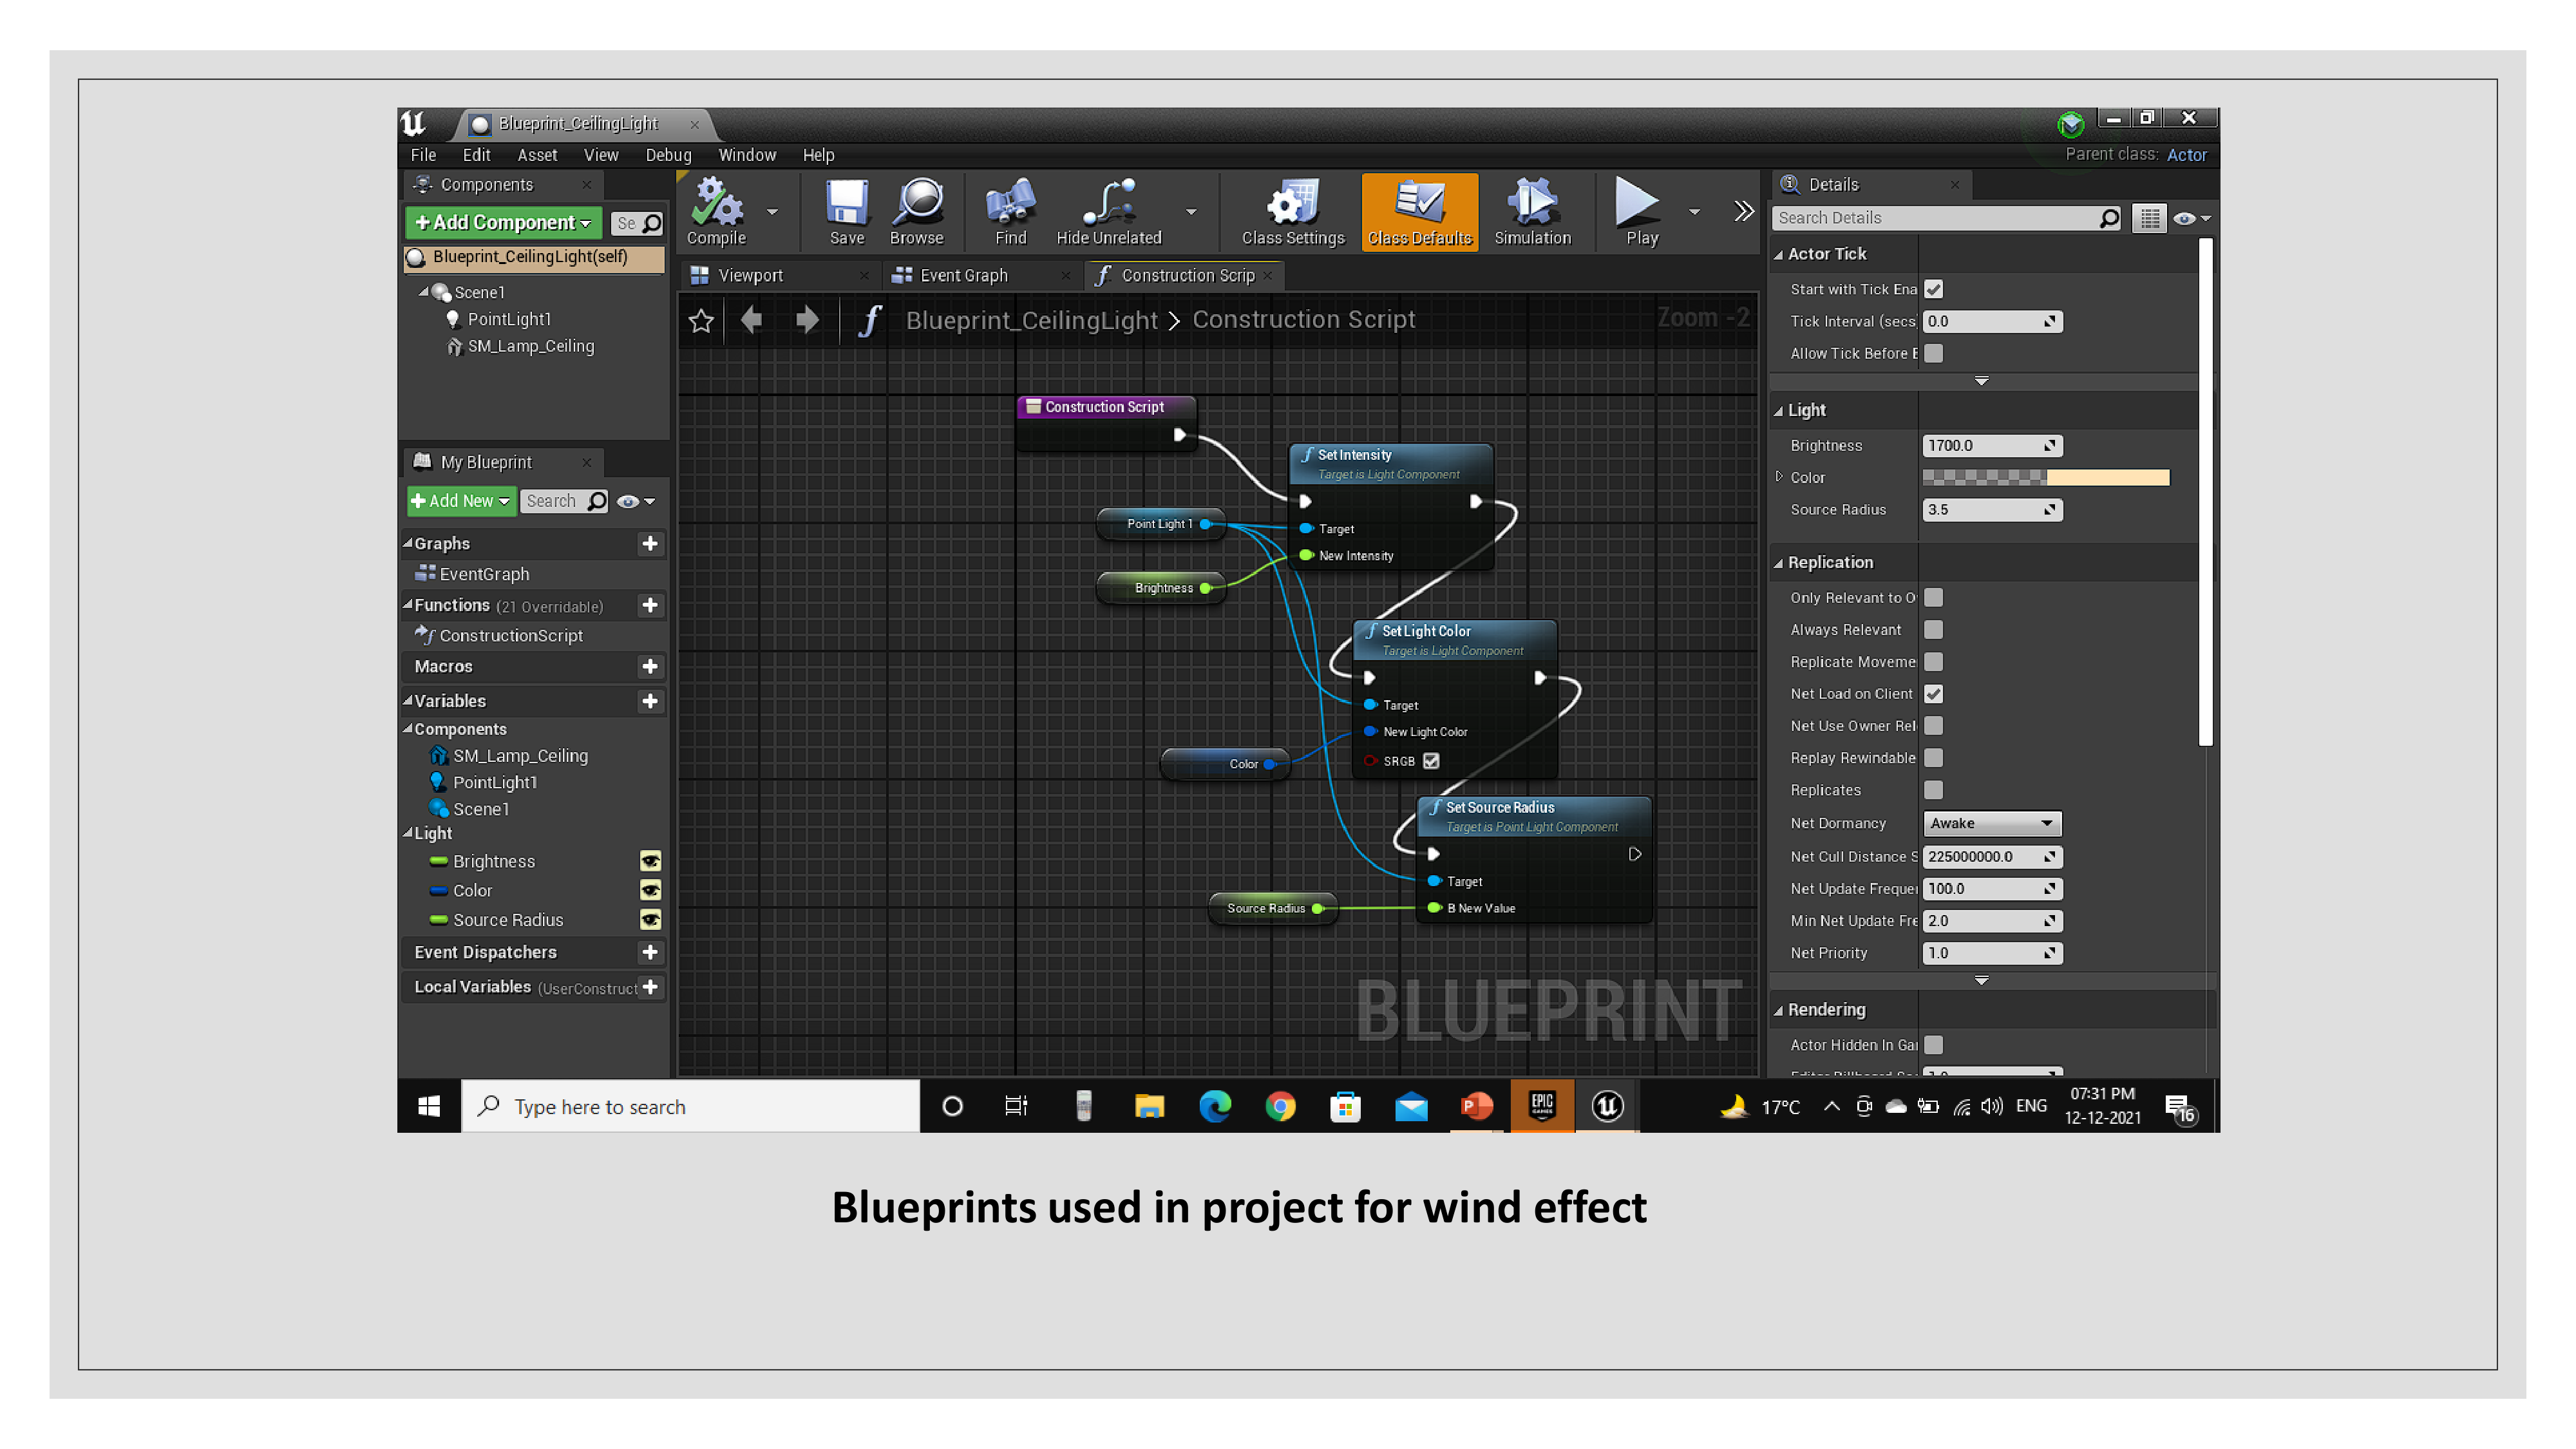This screenshot has height=1449, width=2576.
Task: Toggle SRGB checkbox on Set Light Color node
Action: [1431, 761]
